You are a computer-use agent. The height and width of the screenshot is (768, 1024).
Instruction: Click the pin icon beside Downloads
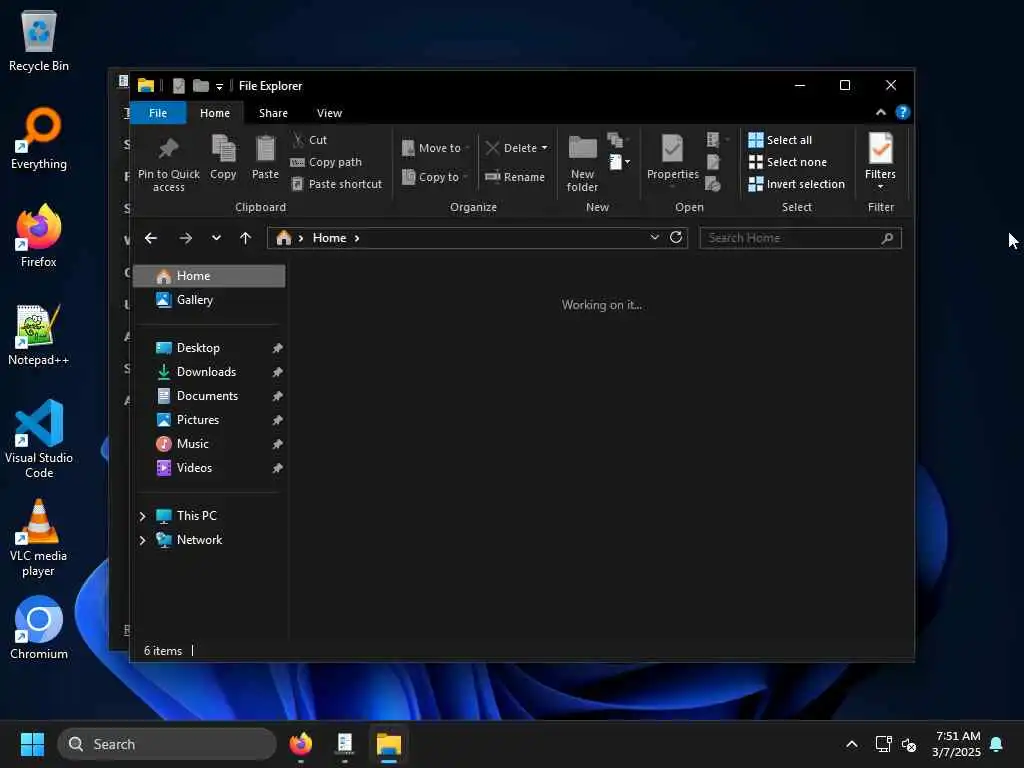pos(278,372)
